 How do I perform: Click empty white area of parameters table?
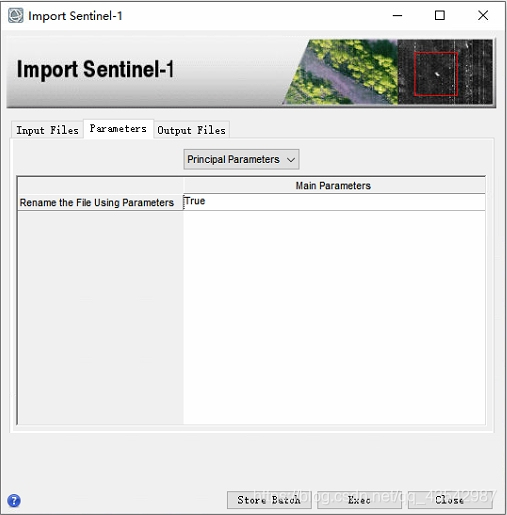(x=334, y=317)
